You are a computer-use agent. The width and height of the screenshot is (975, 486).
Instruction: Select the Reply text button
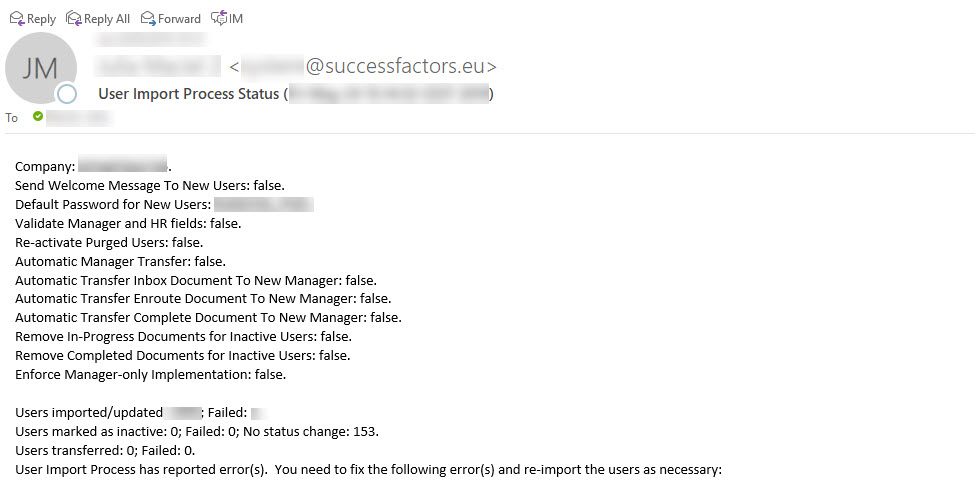[42, 19]
